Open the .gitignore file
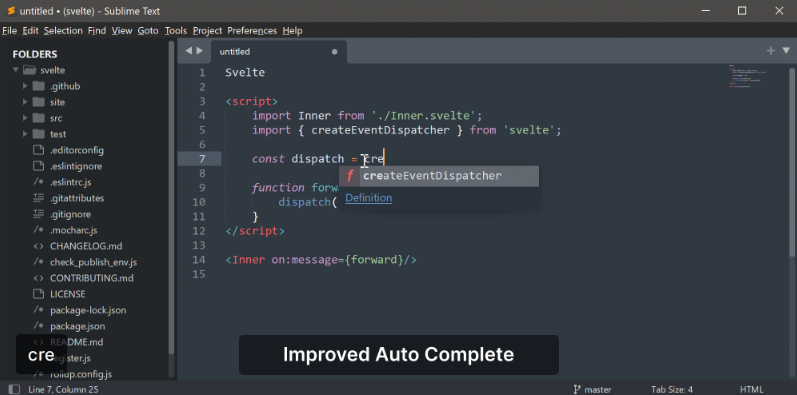 point(70,215)
